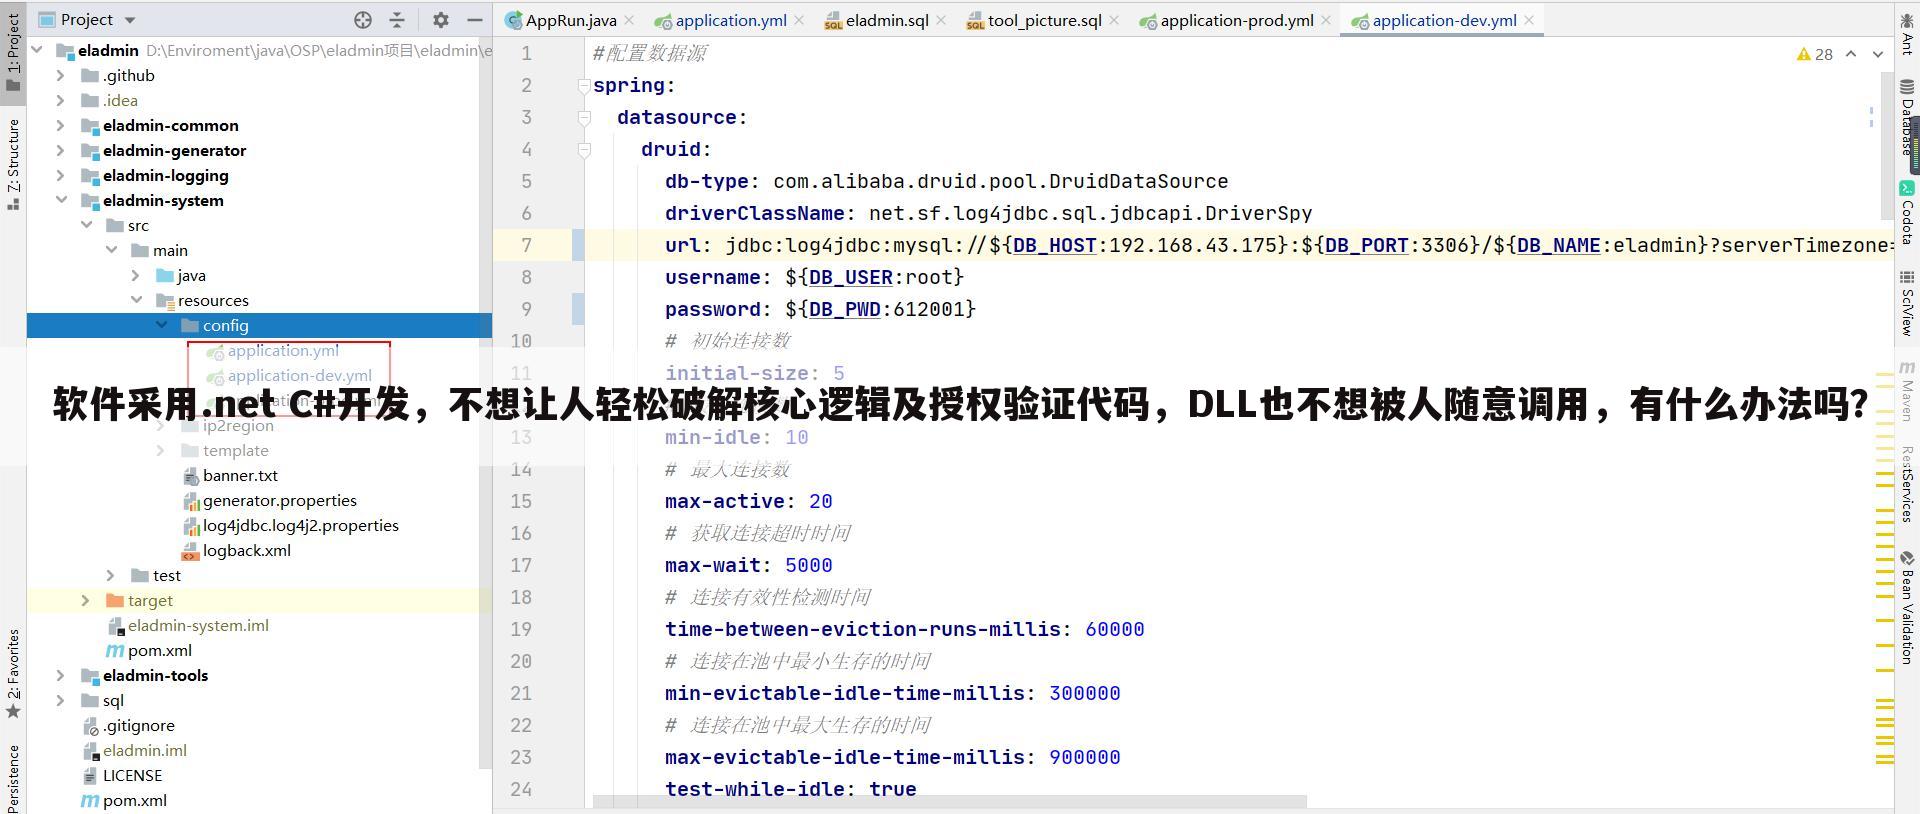Switch to eladmin.sql tab
Screen dimensions: 1920x814
[887, 20]
